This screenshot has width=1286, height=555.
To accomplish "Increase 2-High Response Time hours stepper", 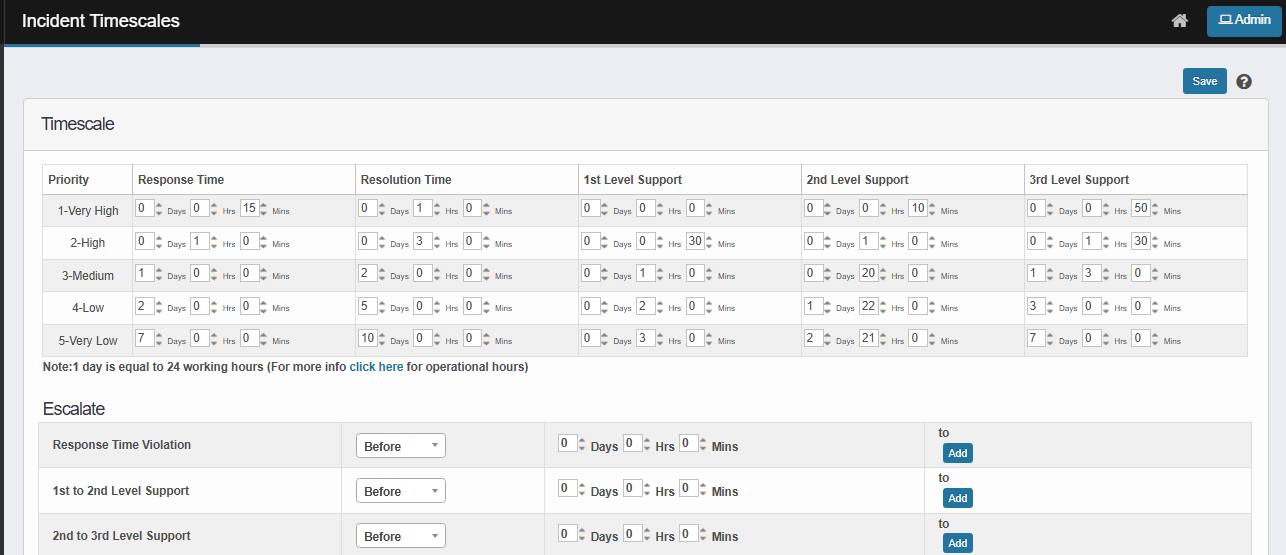I will coord(212,237).
